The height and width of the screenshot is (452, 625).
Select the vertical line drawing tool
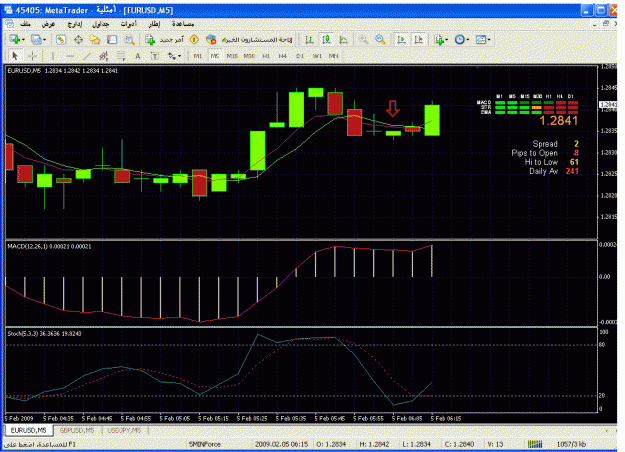(52, 56)
